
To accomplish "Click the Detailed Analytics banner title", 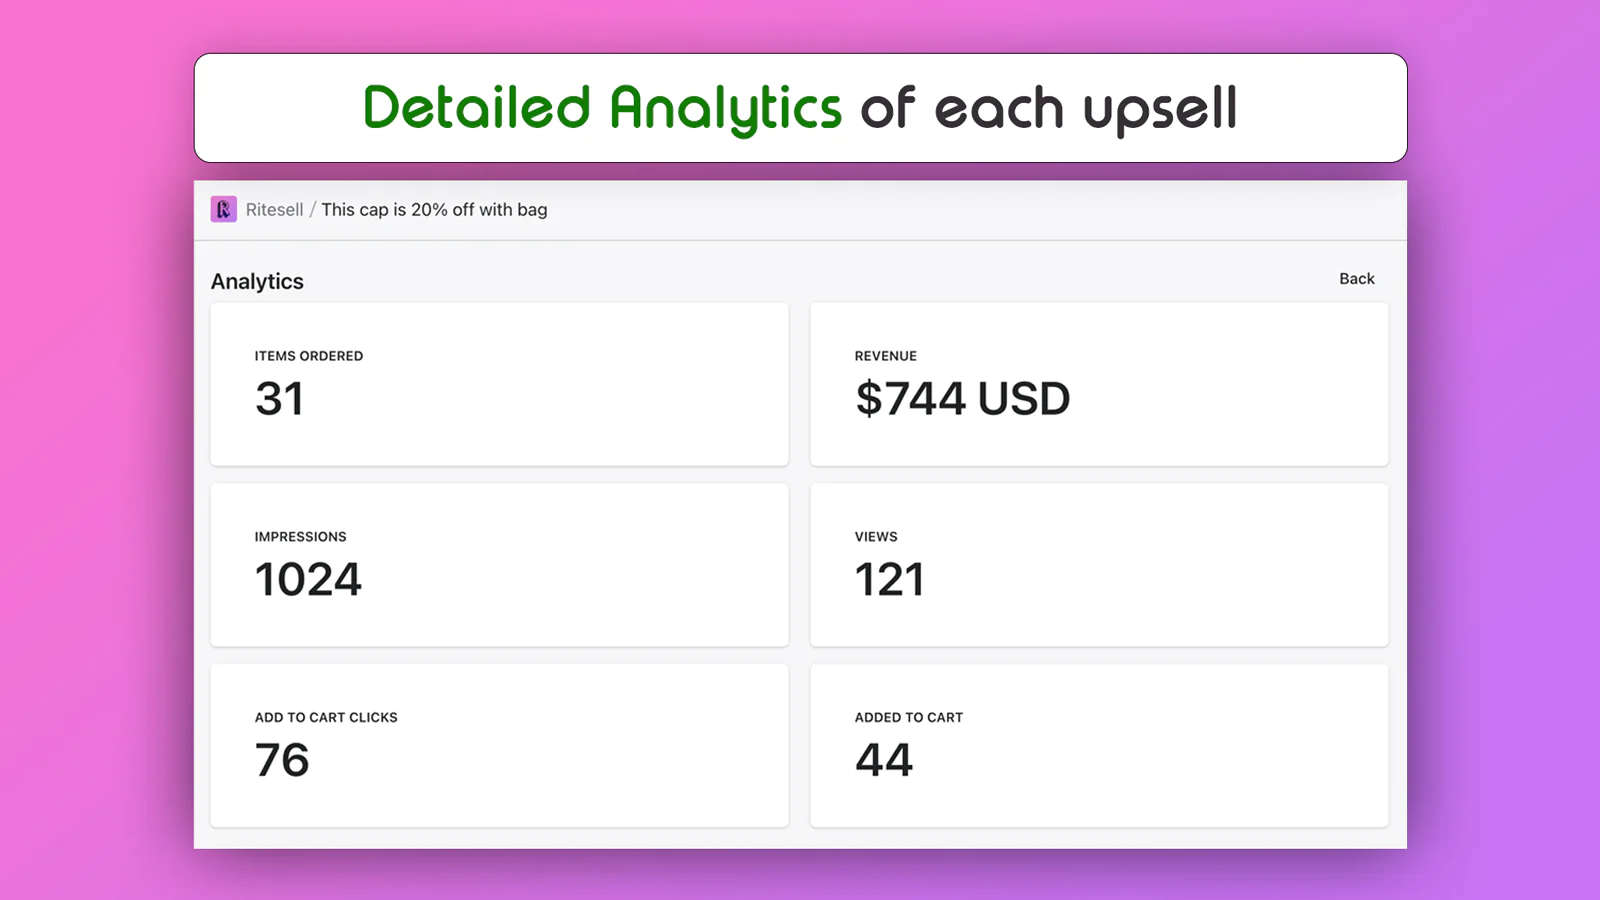I will click(800, 108).
